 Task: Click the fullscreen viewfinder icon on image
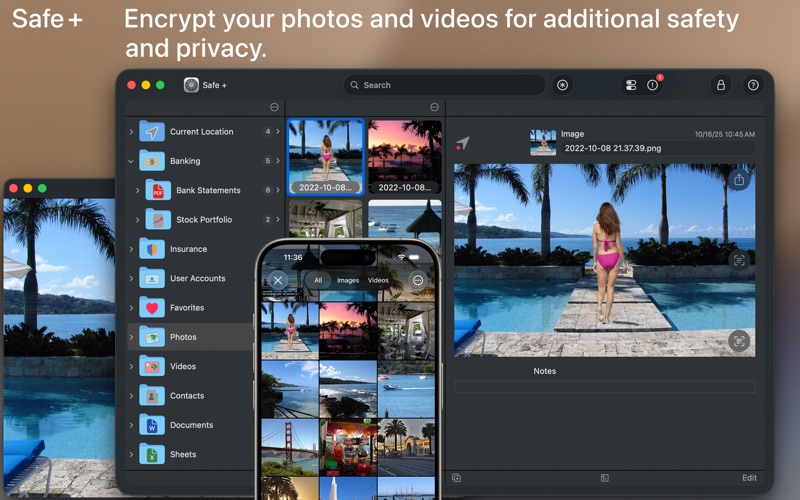coord(739,341)
